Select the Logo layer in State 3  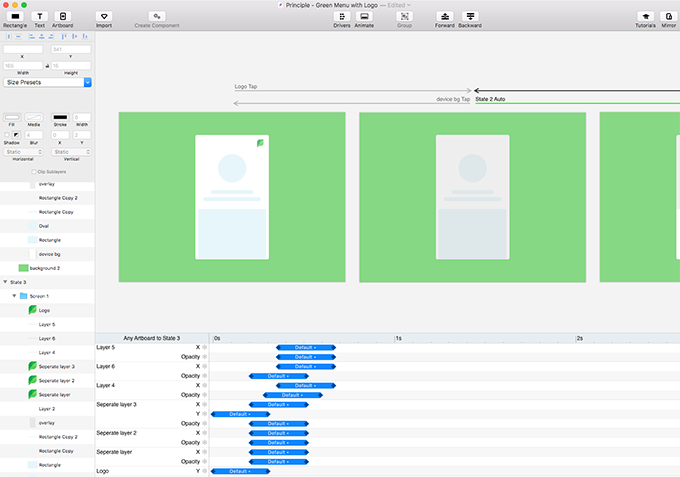point(44,311)
